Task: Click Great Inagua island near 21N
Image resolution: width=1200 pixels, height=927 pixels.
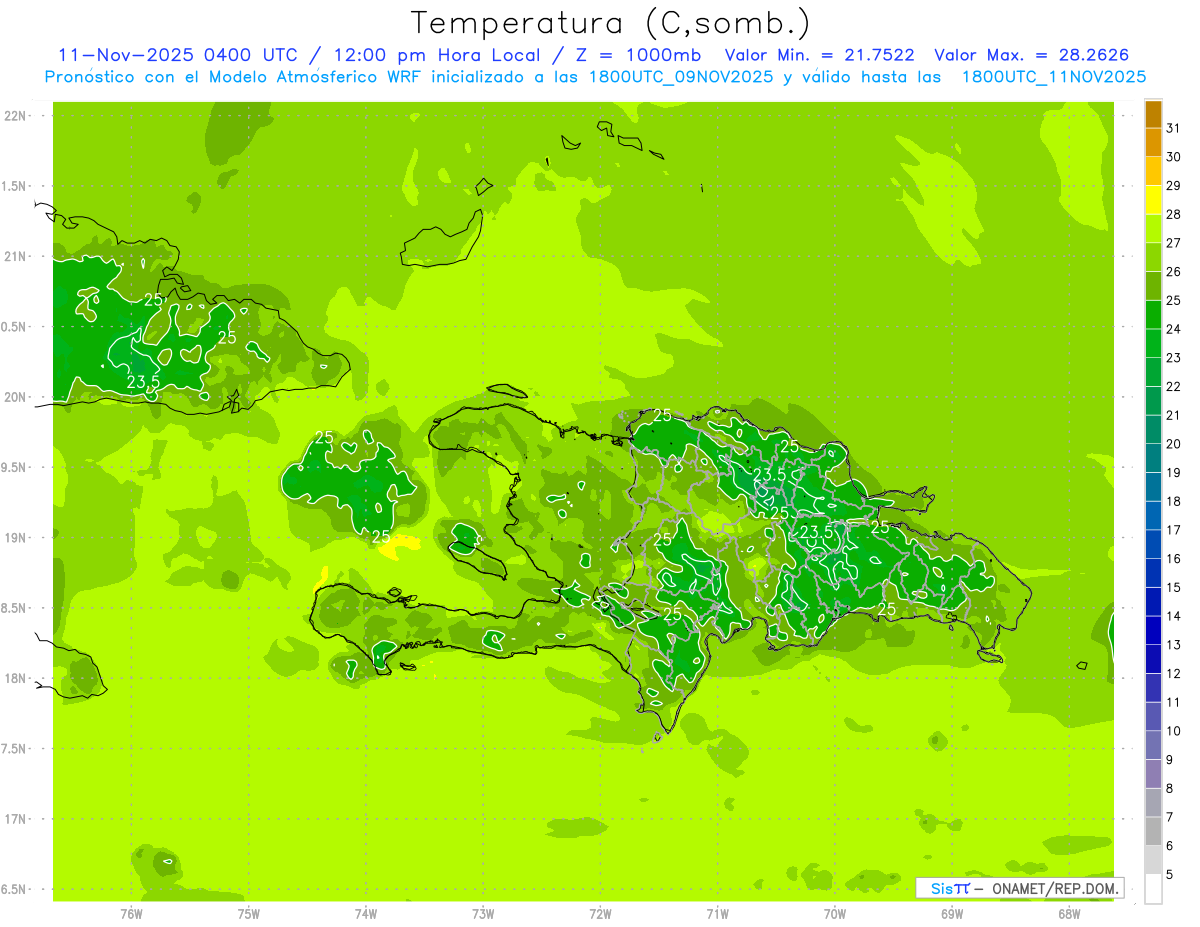Action: click(440, 240)
